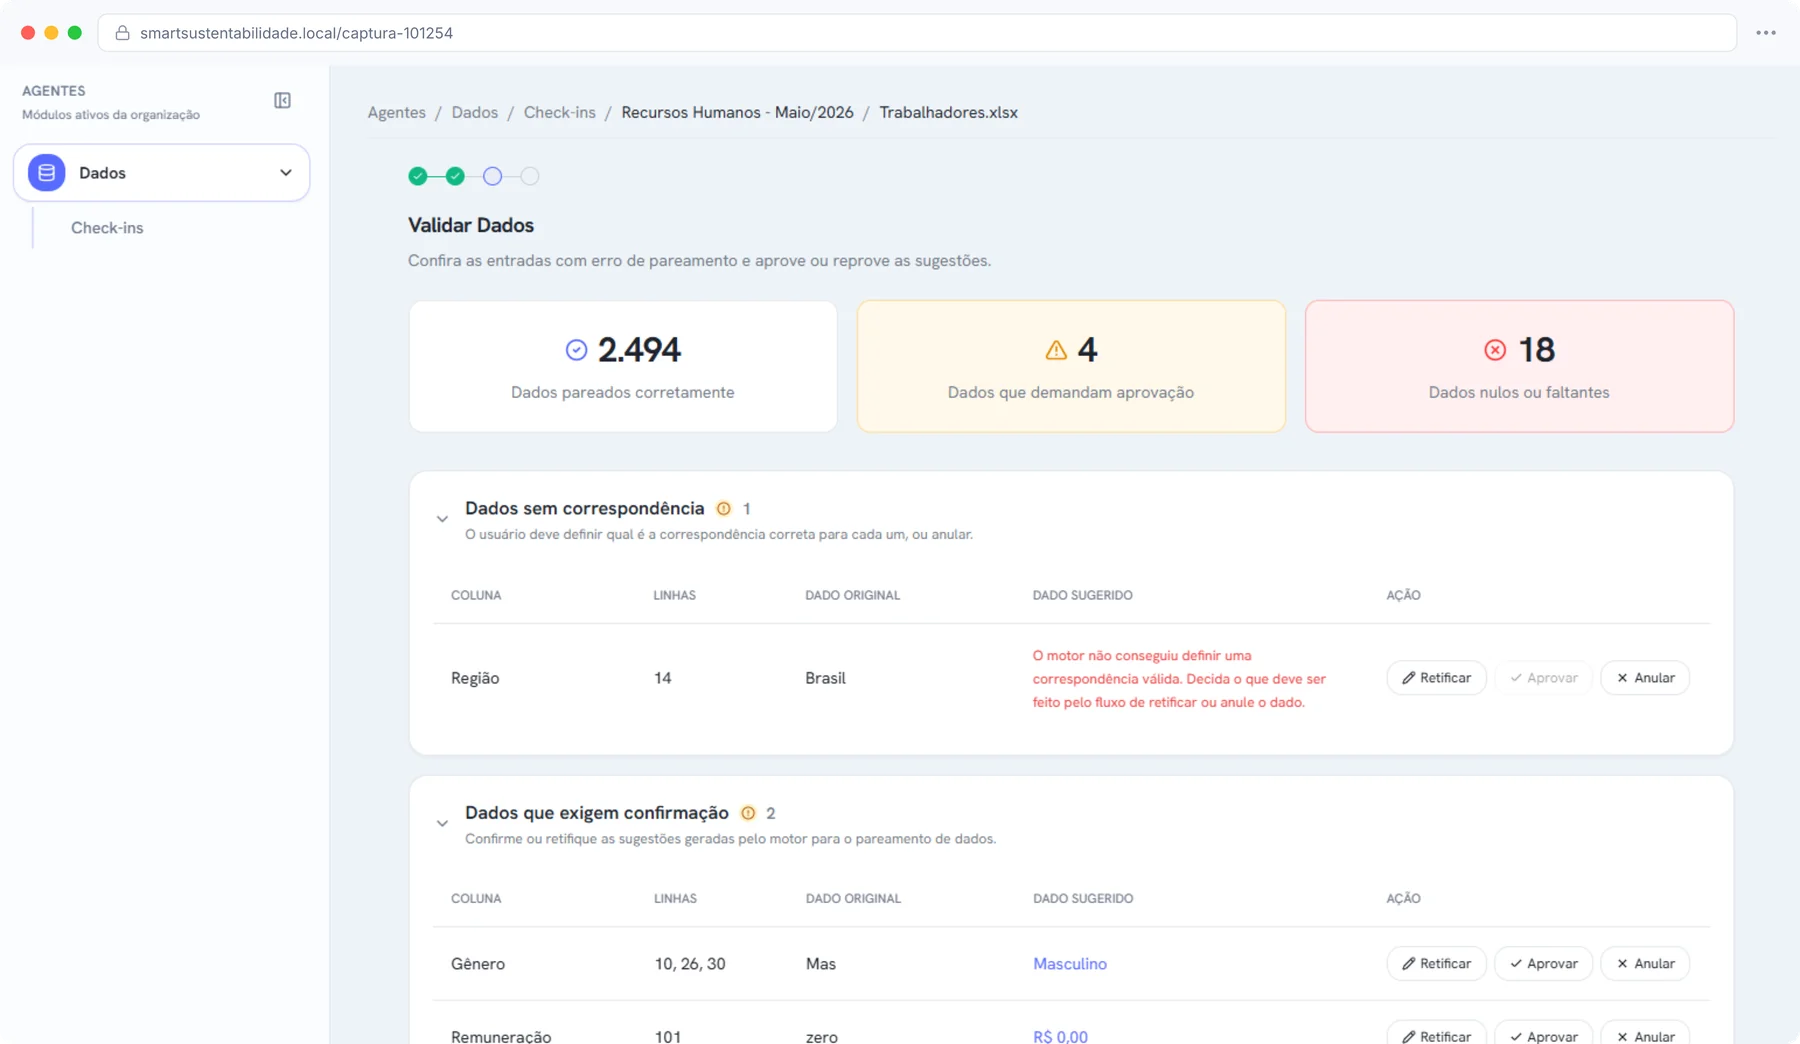Click the check icon beside 2.494
Screen dimensions: 1800x1044
point(576,350)
